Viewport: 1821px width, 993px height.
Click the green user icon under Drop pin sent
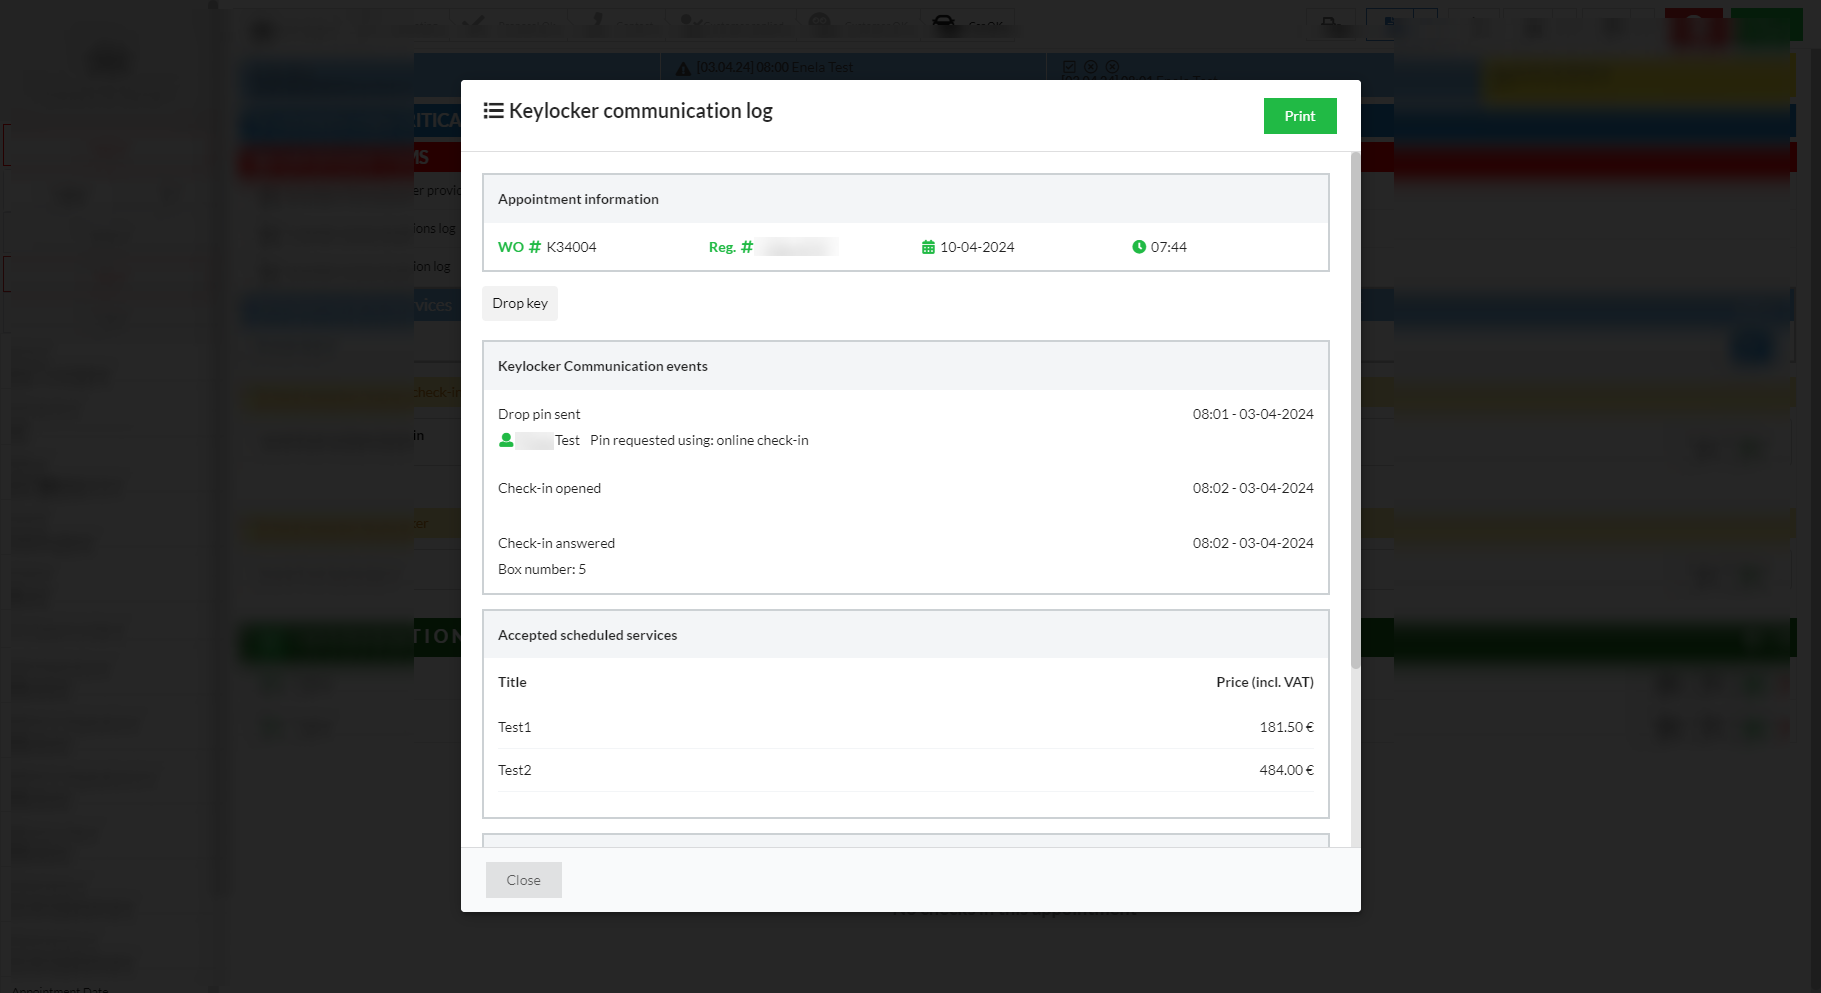(x=506, y=440)
